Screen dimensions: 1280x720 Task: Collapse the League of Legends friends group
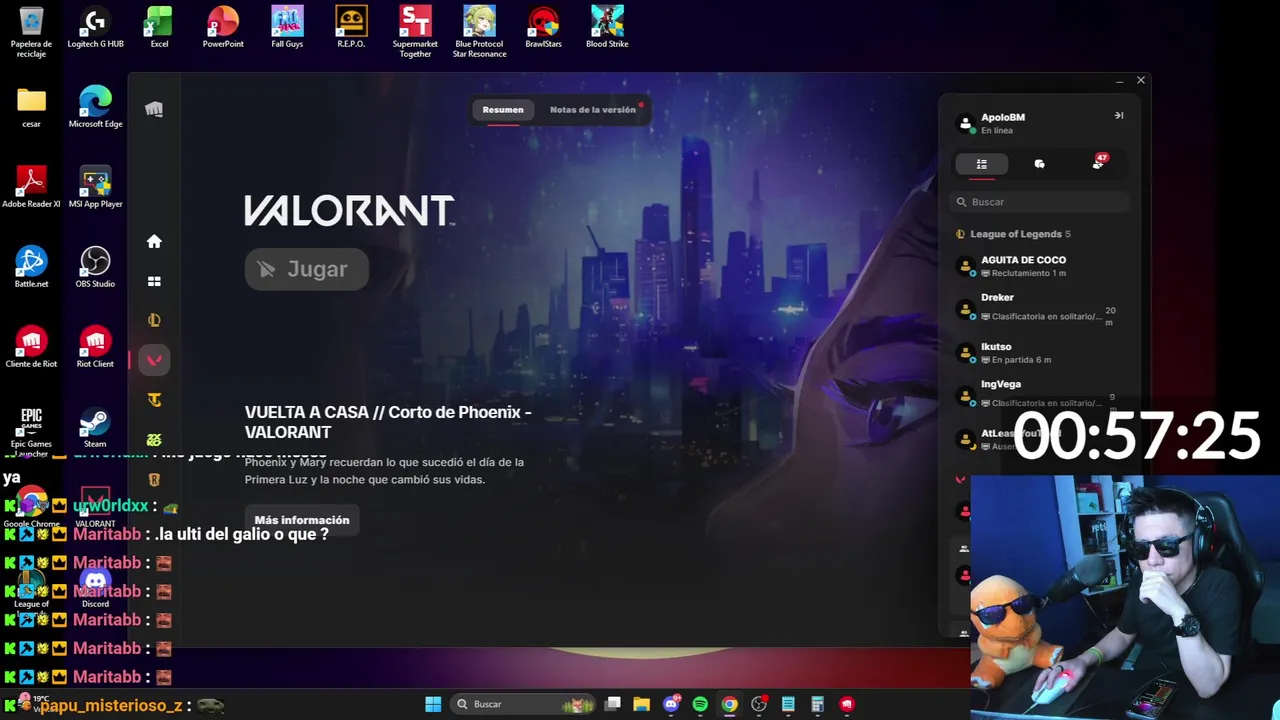coord(1014,234)
